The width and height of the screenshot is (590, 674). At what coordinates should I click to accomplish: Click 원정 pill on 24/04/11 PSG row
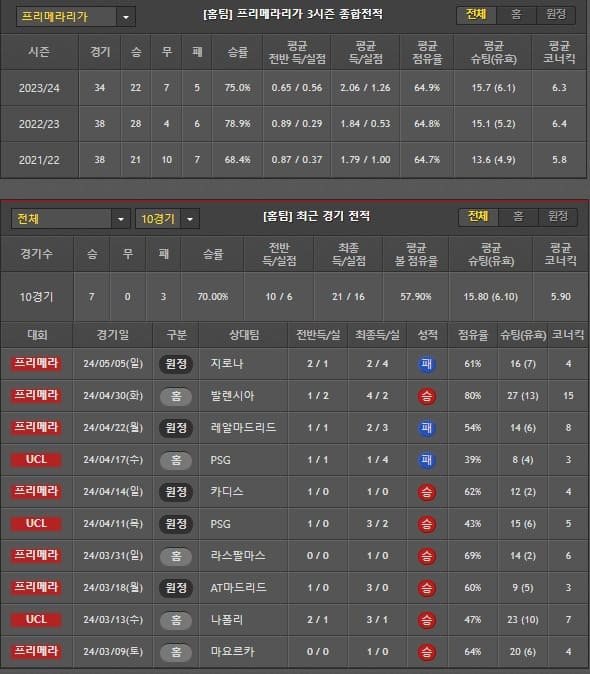pos(176,524)
